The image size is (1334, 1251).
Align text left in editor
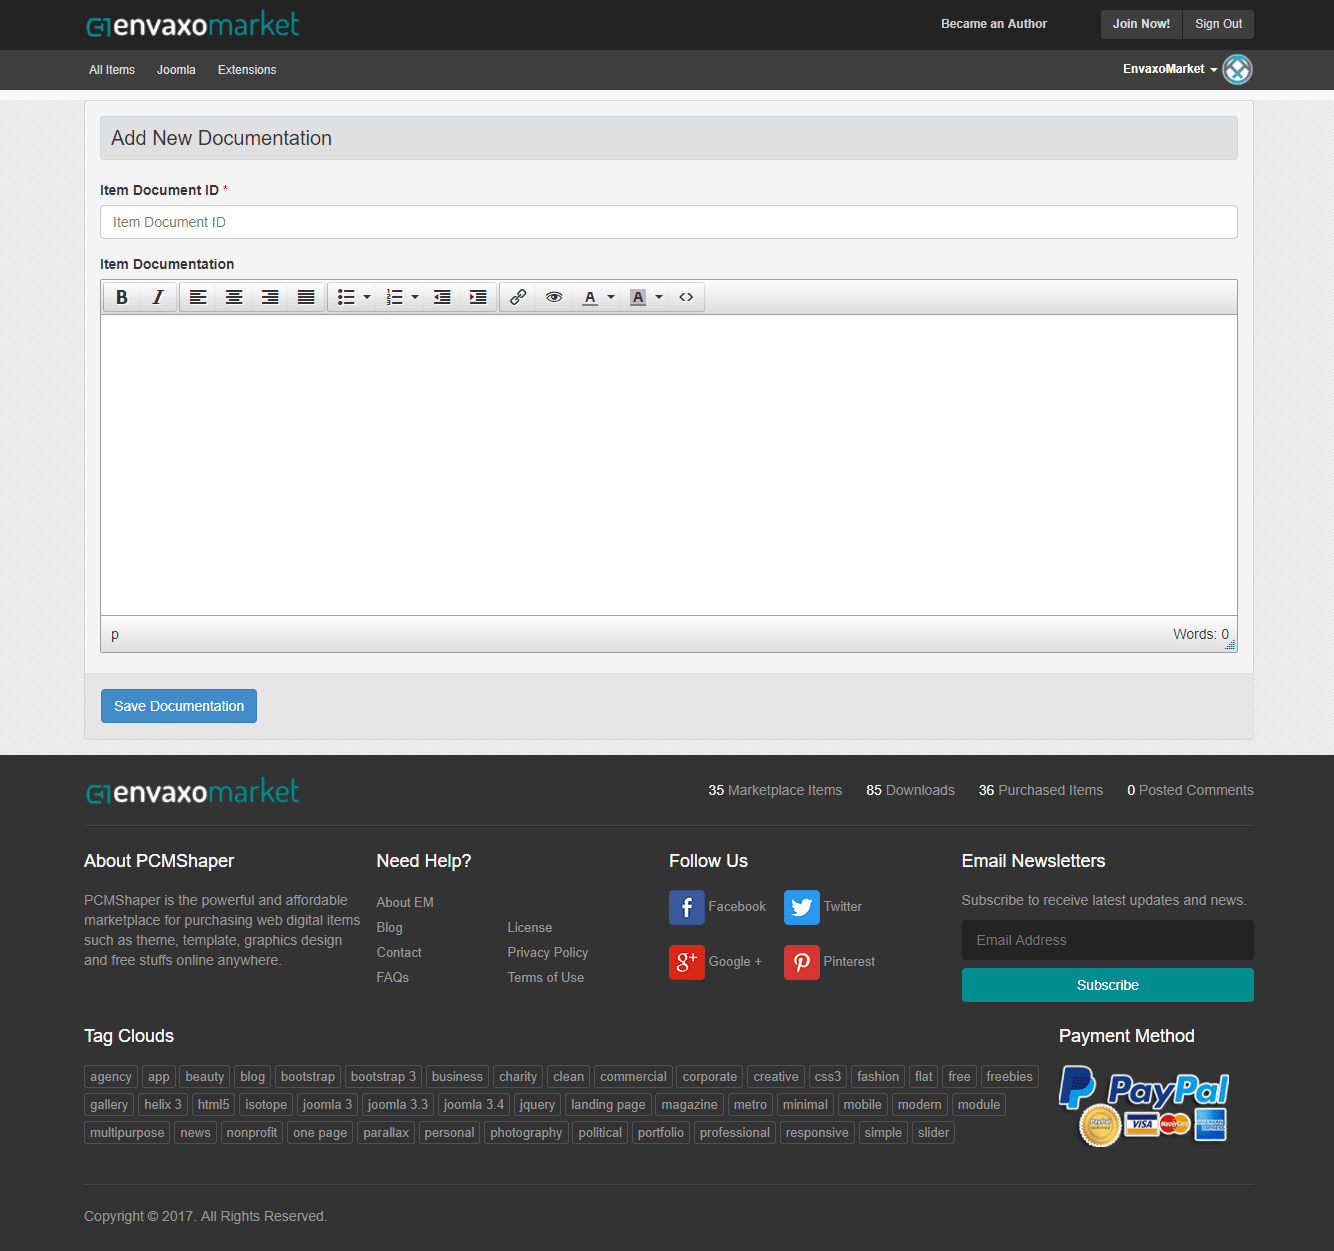[x=198, y=297]
